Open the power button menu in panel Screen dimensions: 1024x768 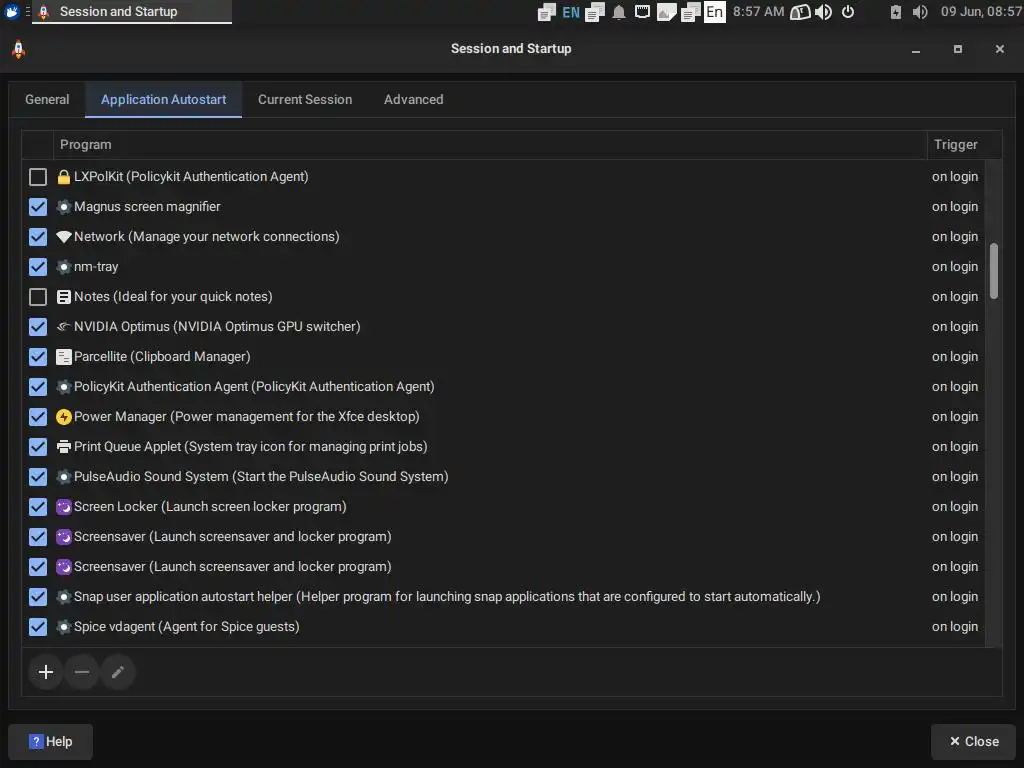pos(848,12)
